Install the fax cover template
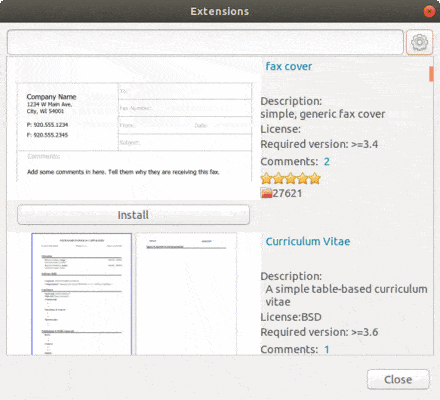The height and width of the screenshot is (400, 440). 133,215
